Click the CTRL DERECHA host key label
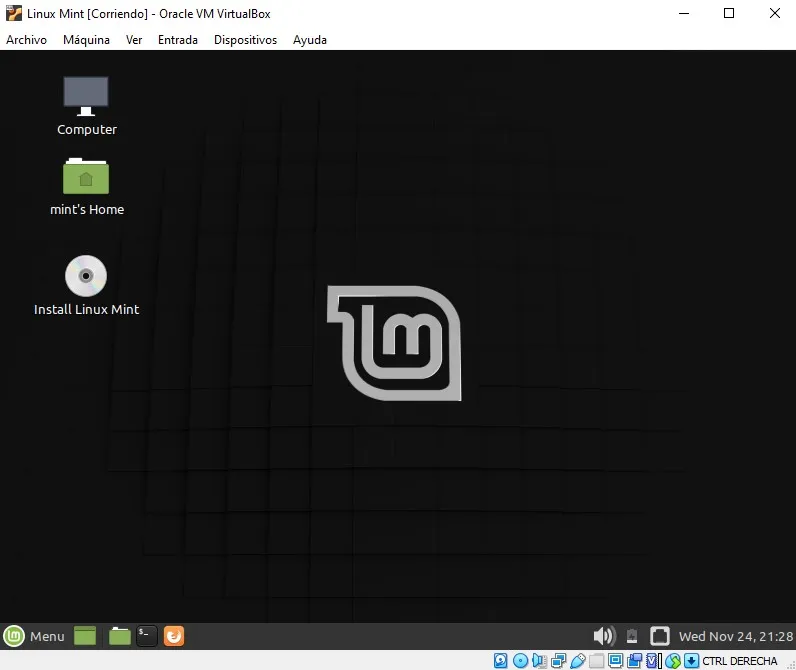Image resolution: width=796 pixels, height=670 pixels. [740, 661]
